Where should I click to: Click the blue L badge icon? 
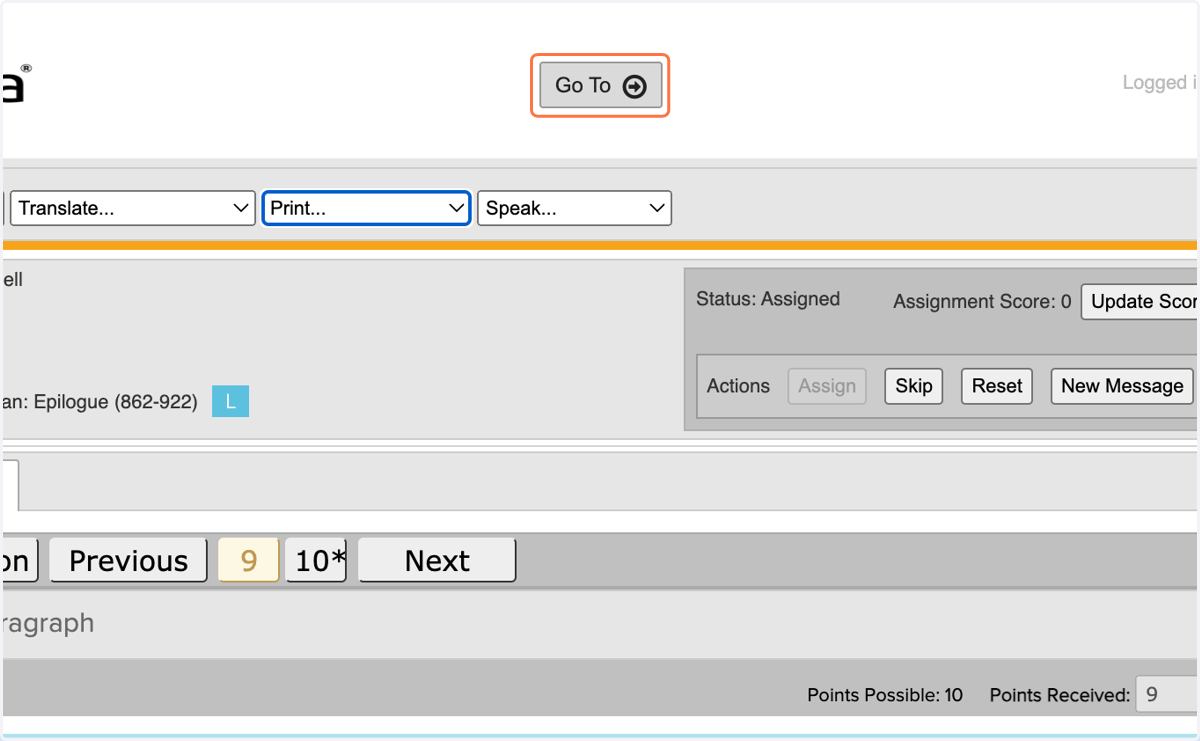(230, 401)
